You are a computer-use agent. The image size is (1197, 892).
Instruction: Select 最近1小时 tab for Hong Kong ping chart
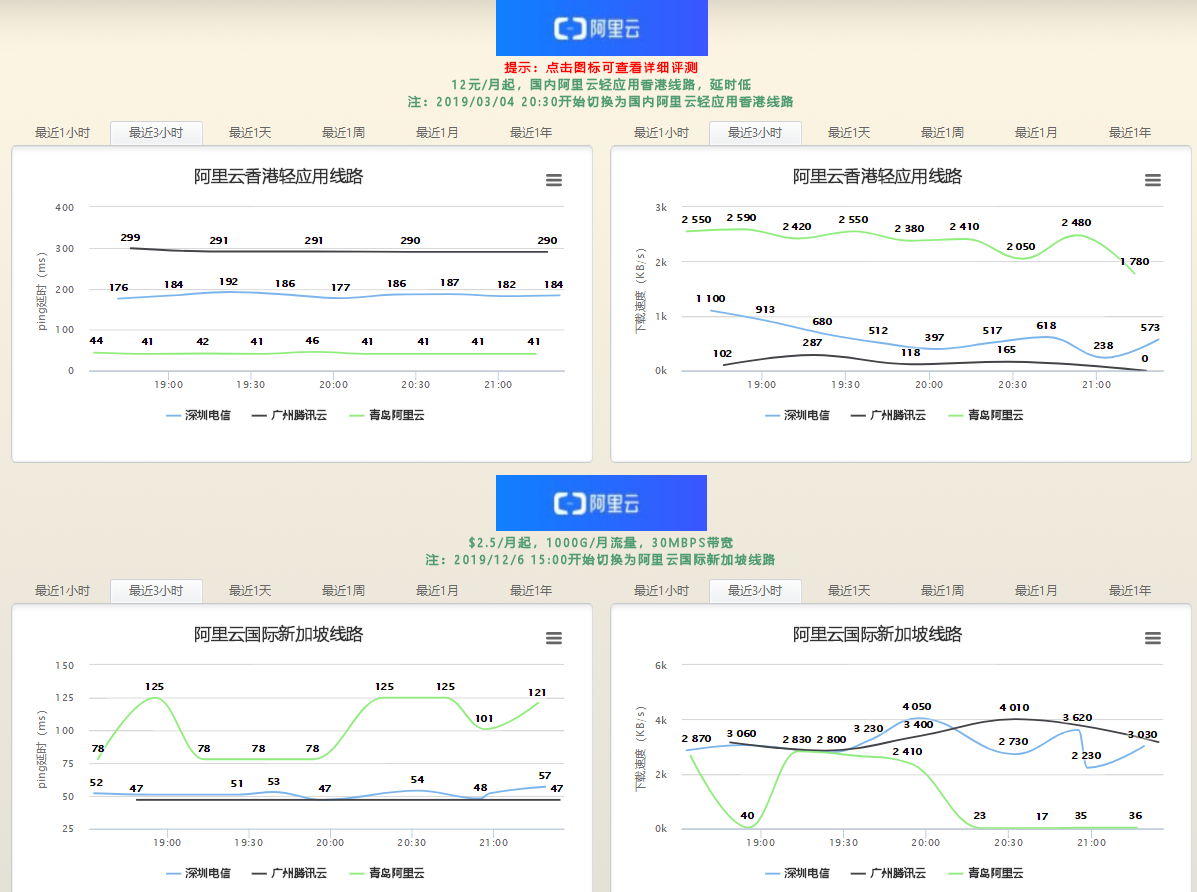pos(63,133)
